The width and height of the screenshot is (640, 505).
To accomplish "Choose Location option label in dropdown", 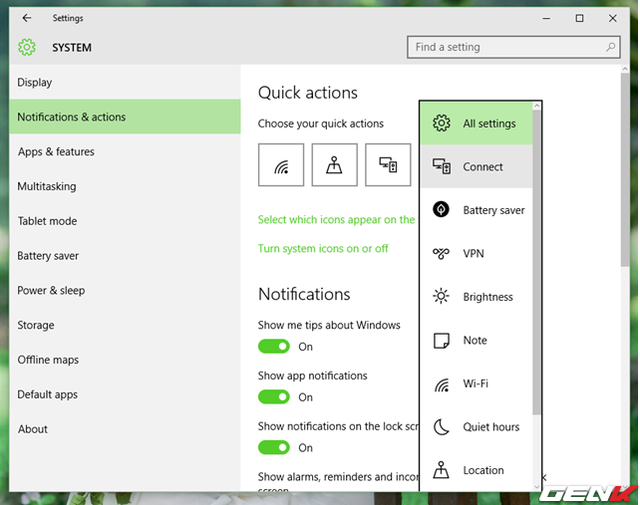I will pyautogui.click(x=484, y=470).
